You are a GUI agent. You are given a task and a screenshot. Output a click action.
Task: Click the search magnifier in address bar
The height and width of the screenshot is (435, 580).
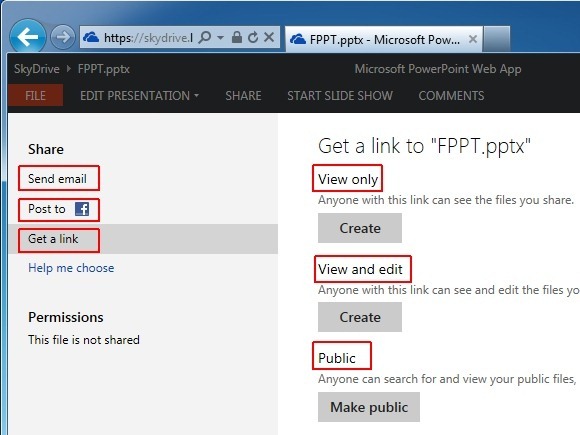(205, 37)
